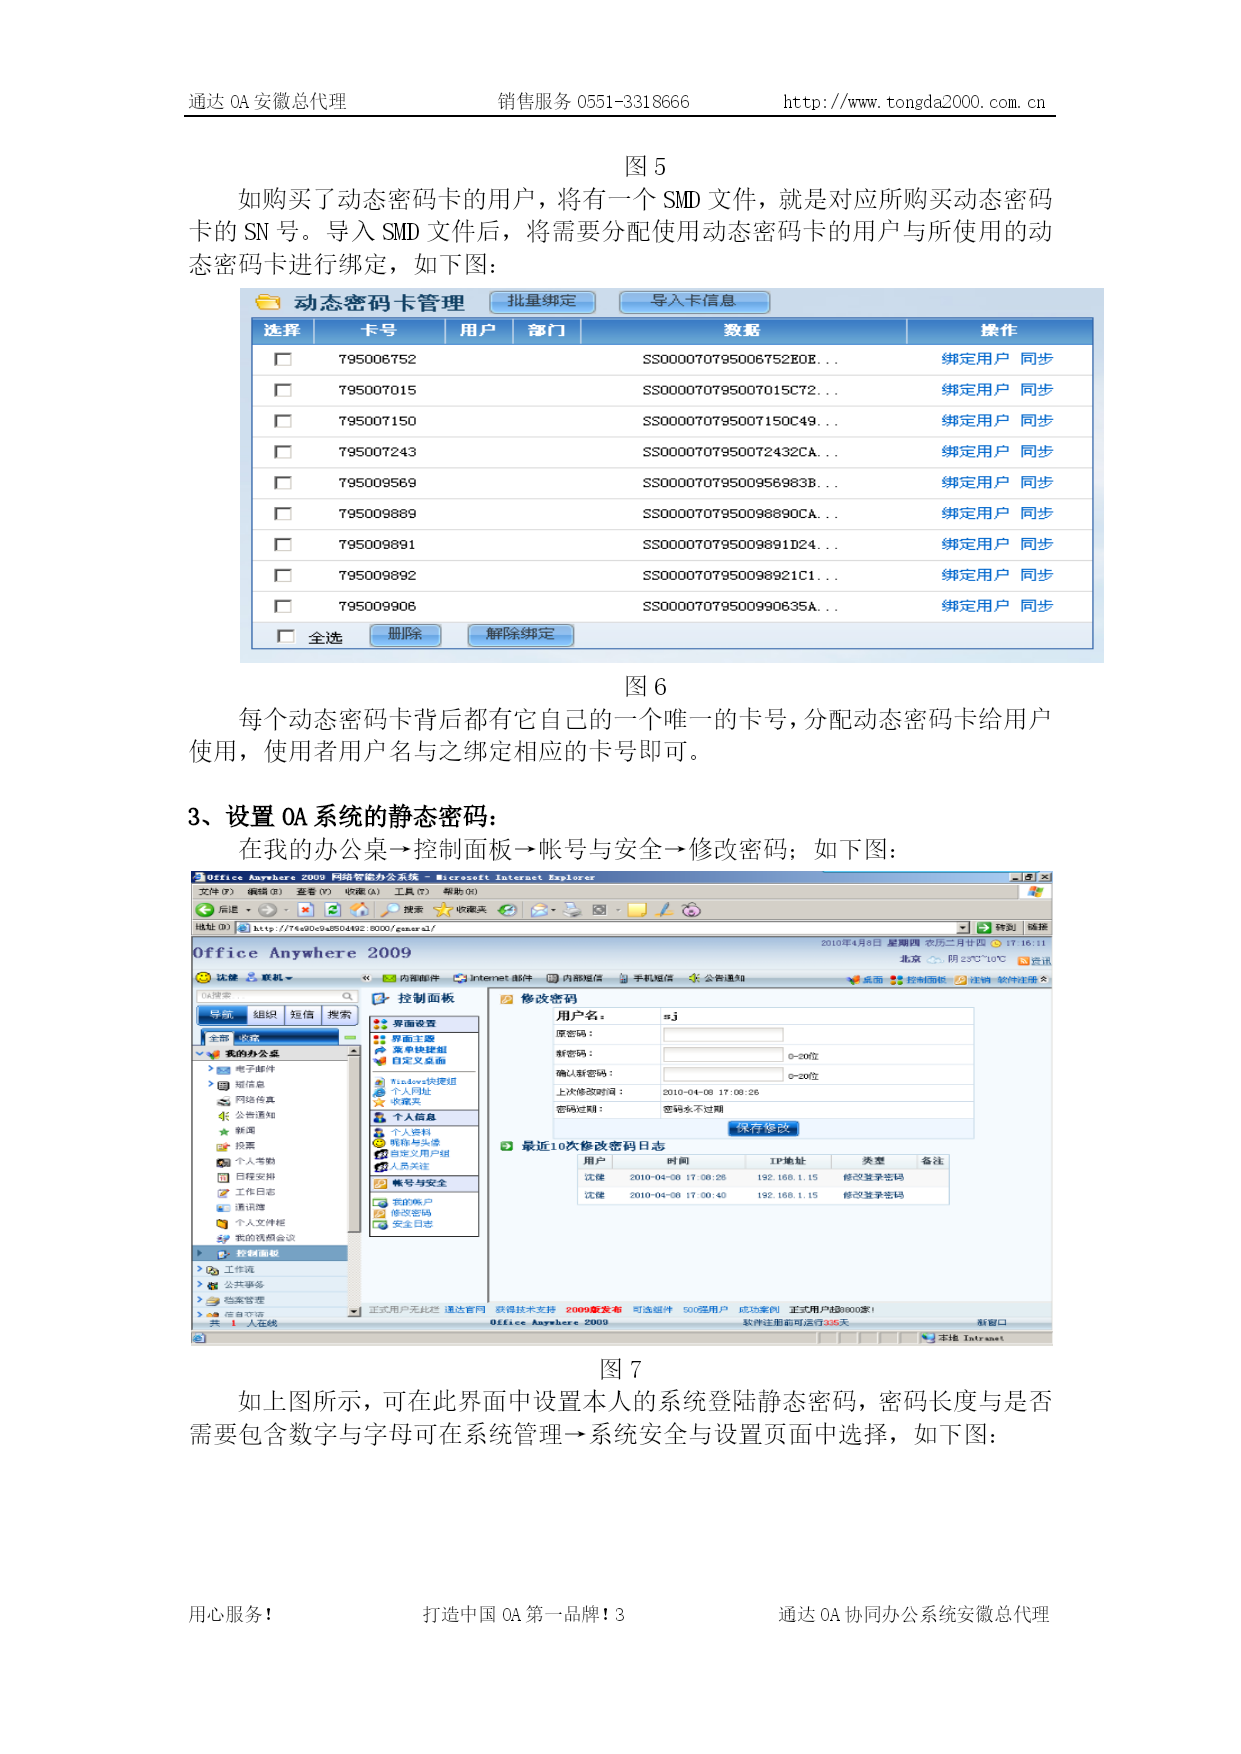
Task: Tick the checkbox for card 795009891
Action: pos(283,545)
